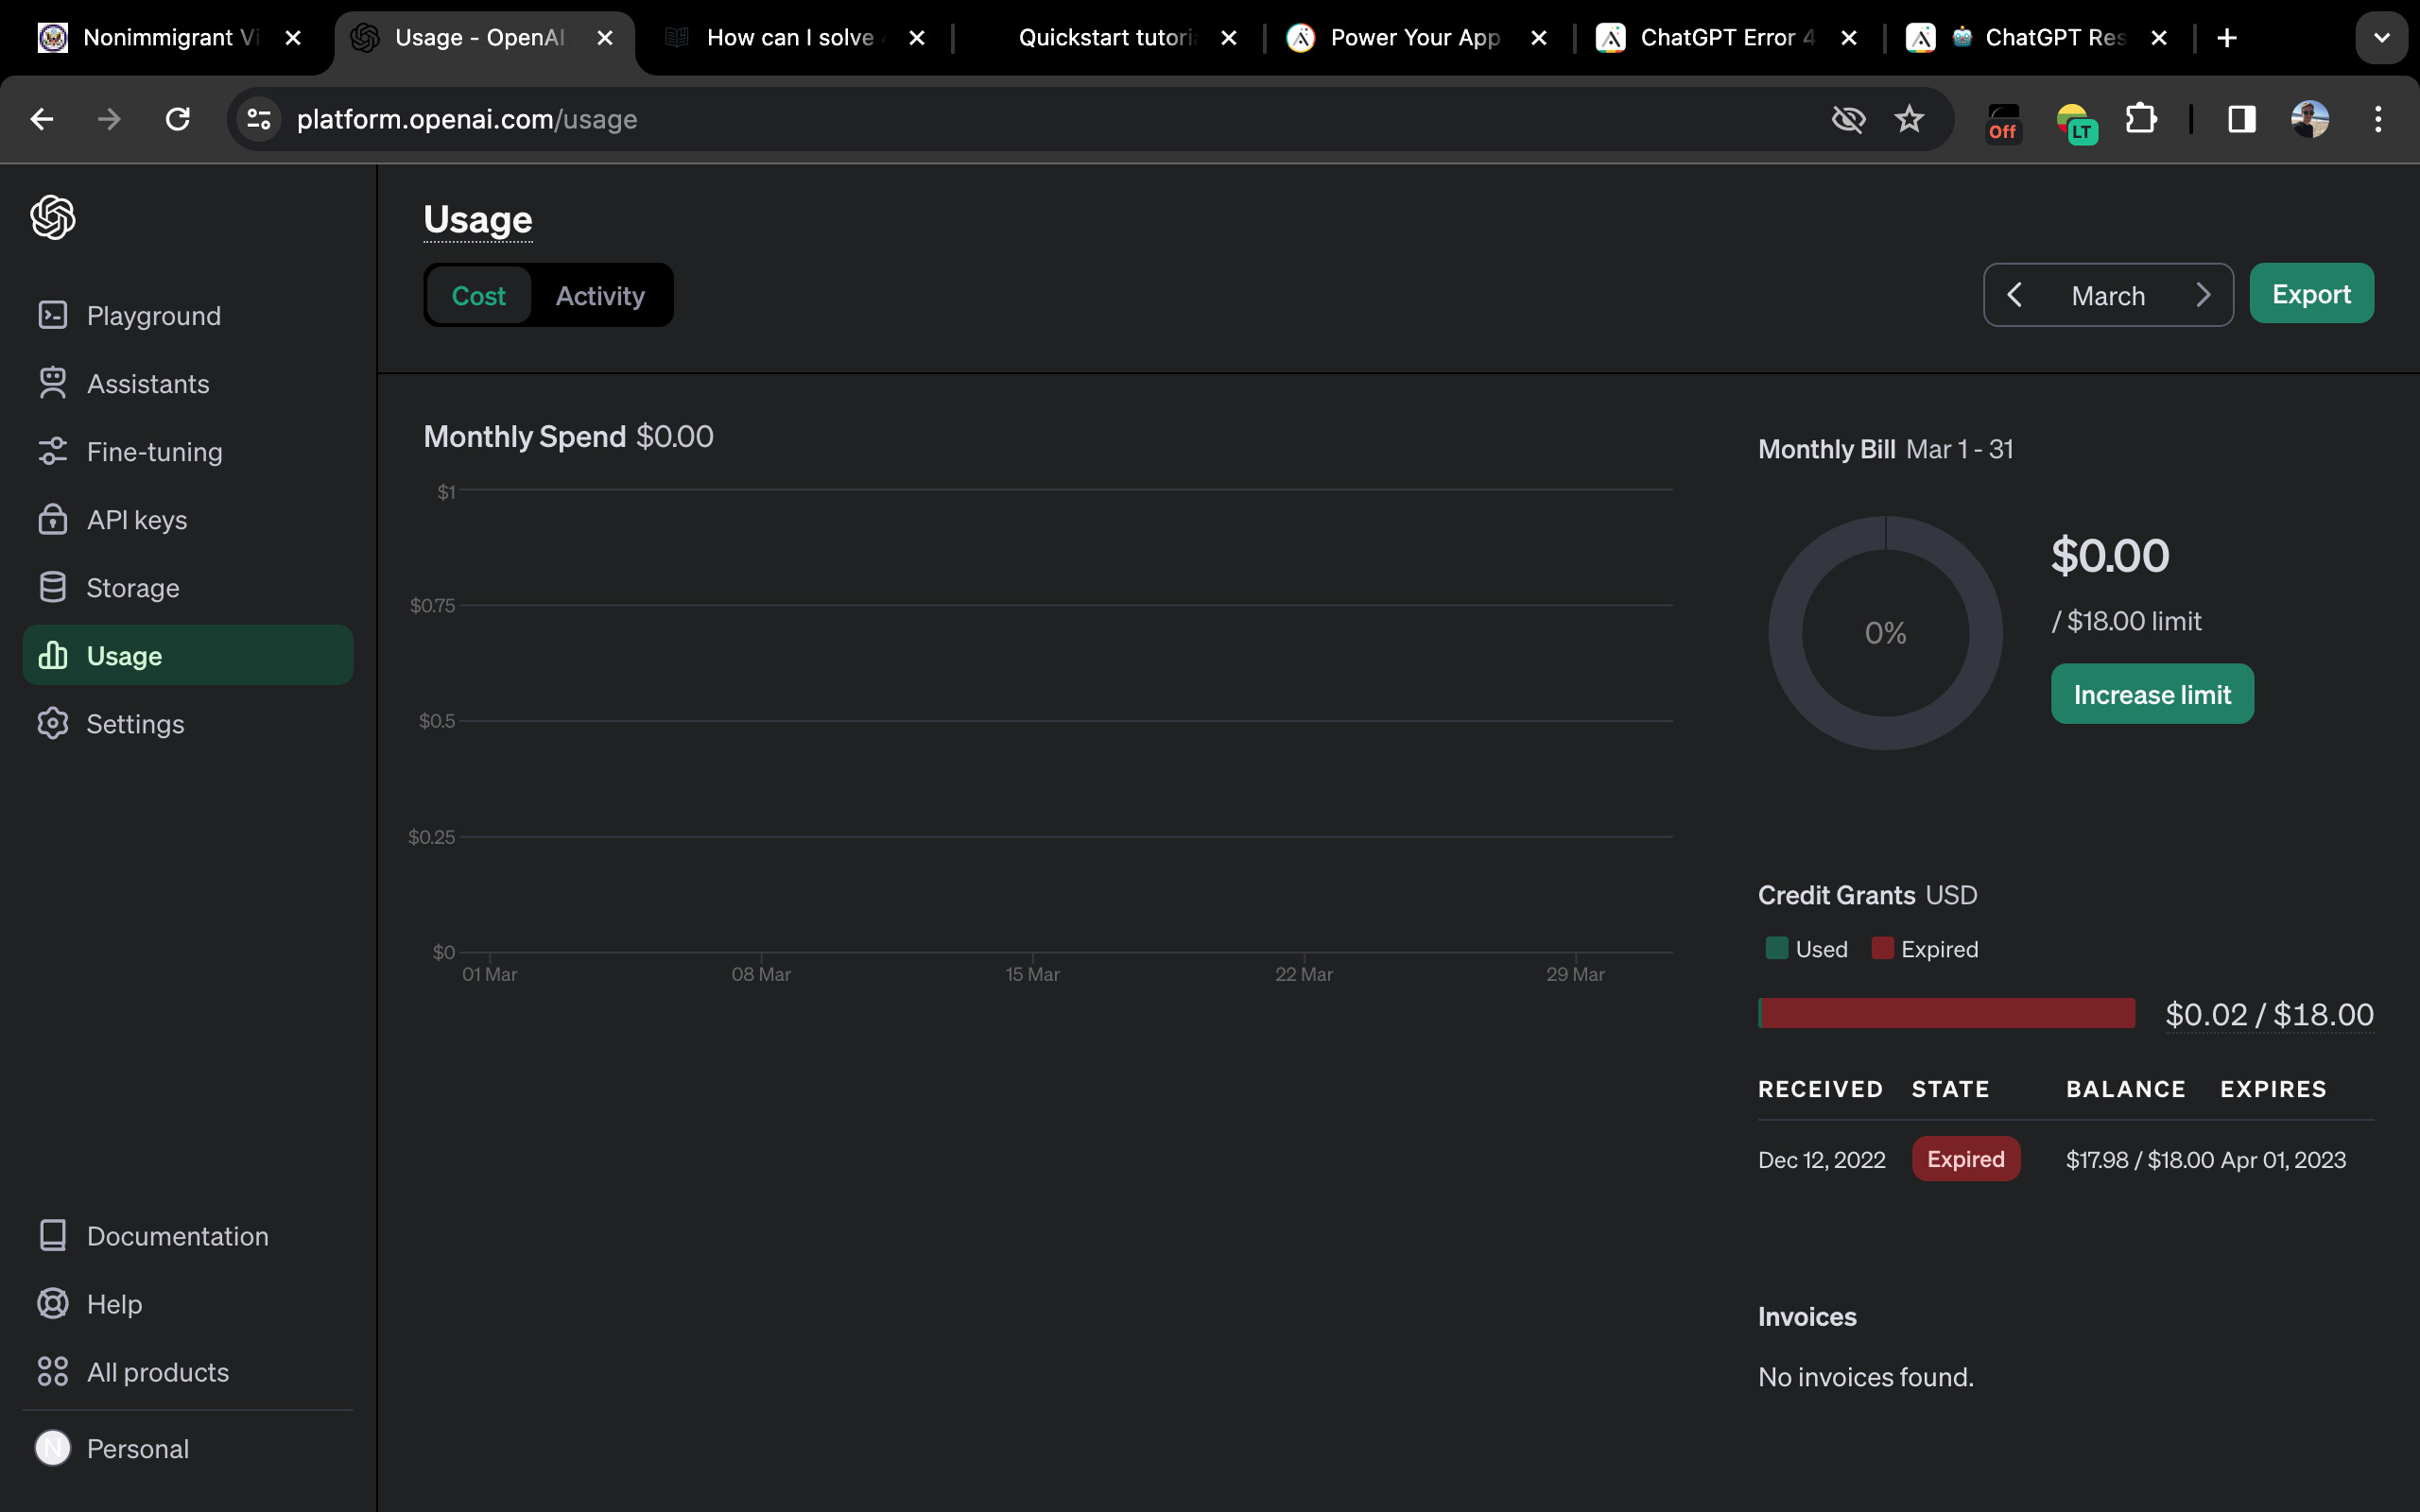Click the Increase limit button
The width and height of the screenshot is (2420, 1512).
(x=2152, y=694)
